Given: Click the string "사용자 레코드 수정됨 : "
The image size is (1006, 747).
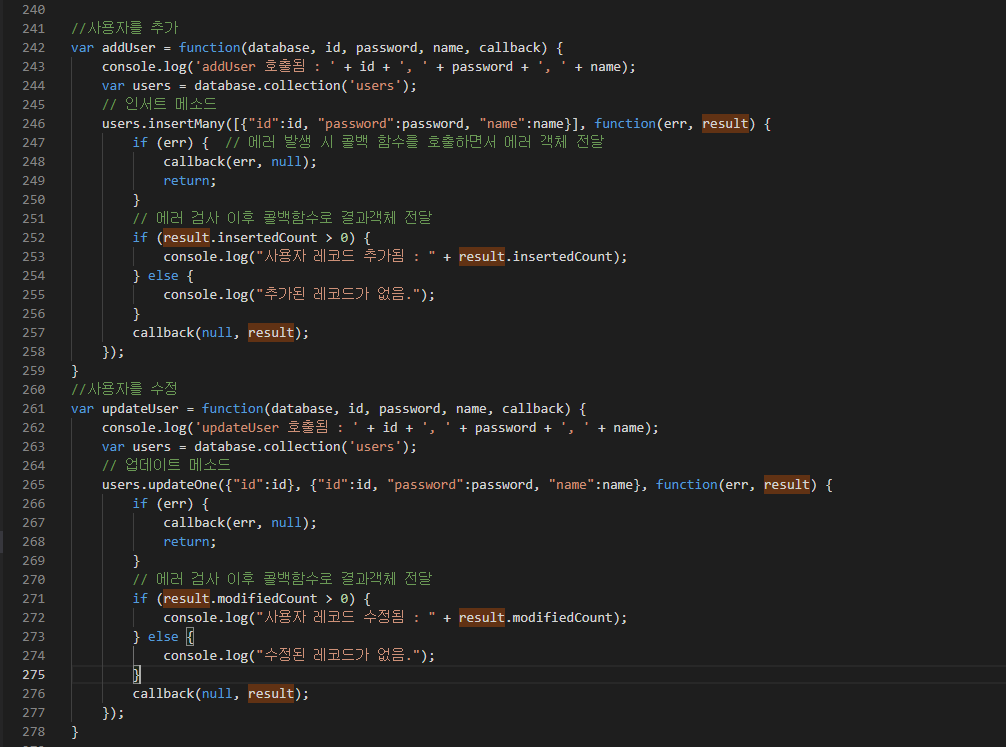Looking at the screenshot, I should click(345, 617).
